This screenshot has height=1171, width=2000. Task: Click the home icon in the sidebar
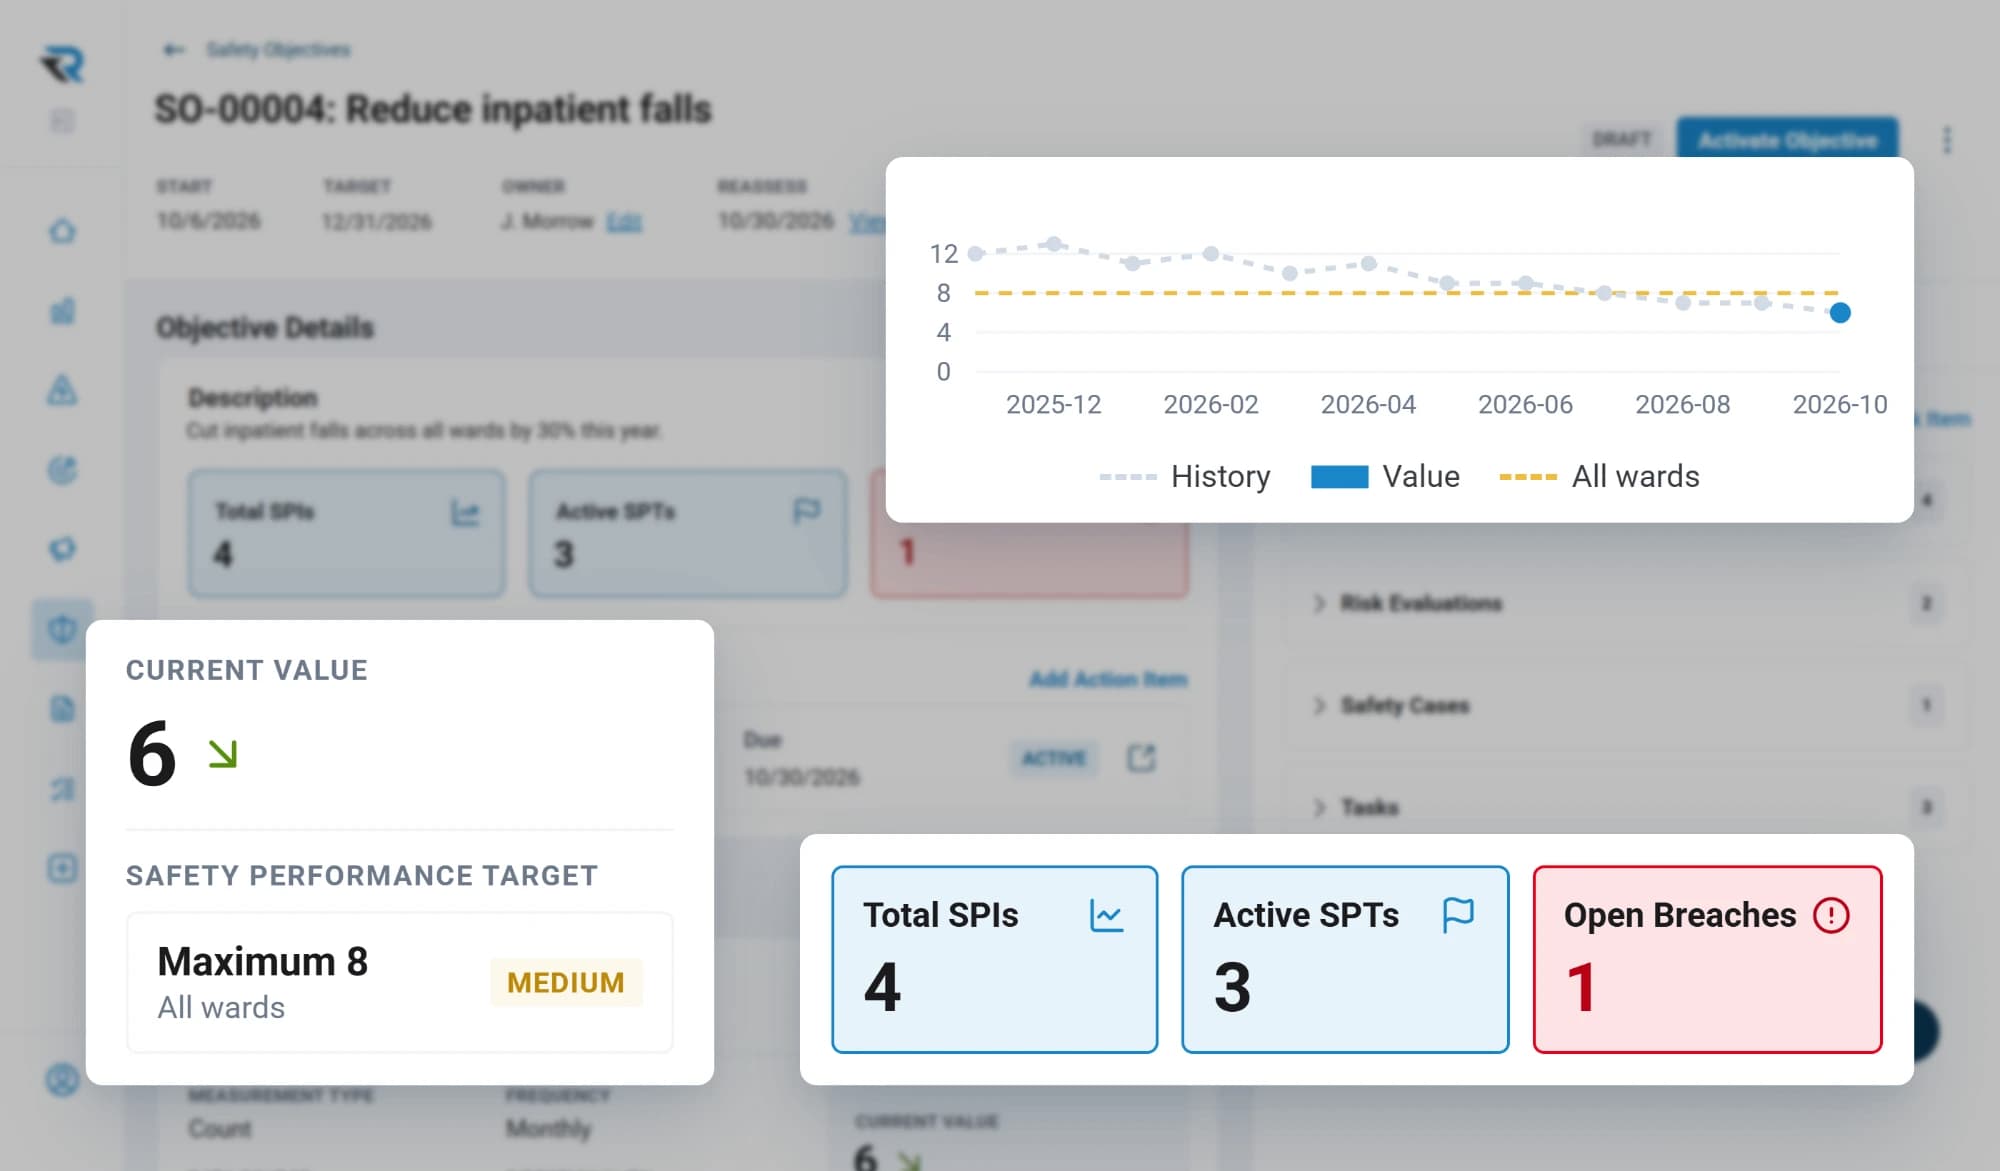click(62, 231)
